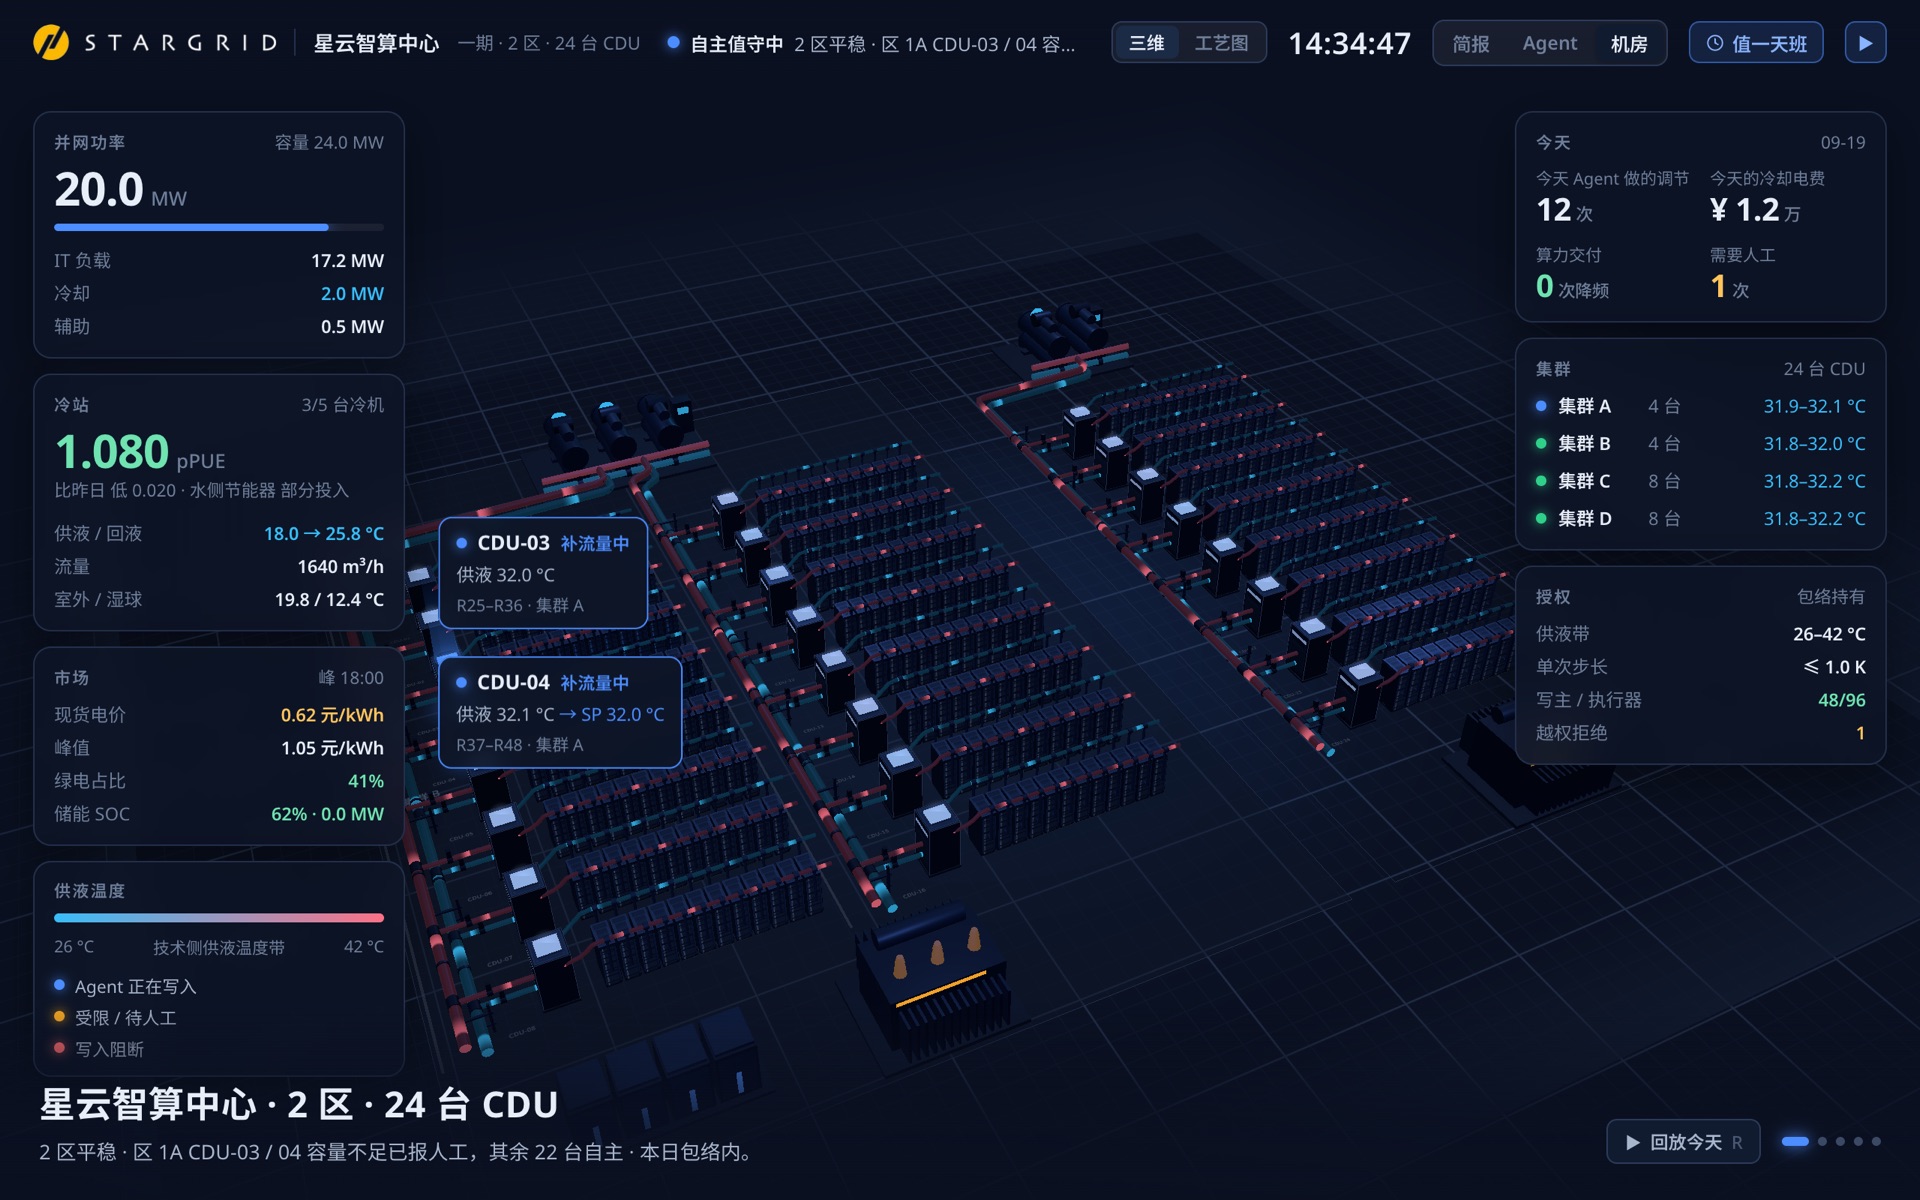The width and height of the screenshot is (1920, 1200).
Task: Click the 自主值守中 status indicator
Action: point(725,43)
